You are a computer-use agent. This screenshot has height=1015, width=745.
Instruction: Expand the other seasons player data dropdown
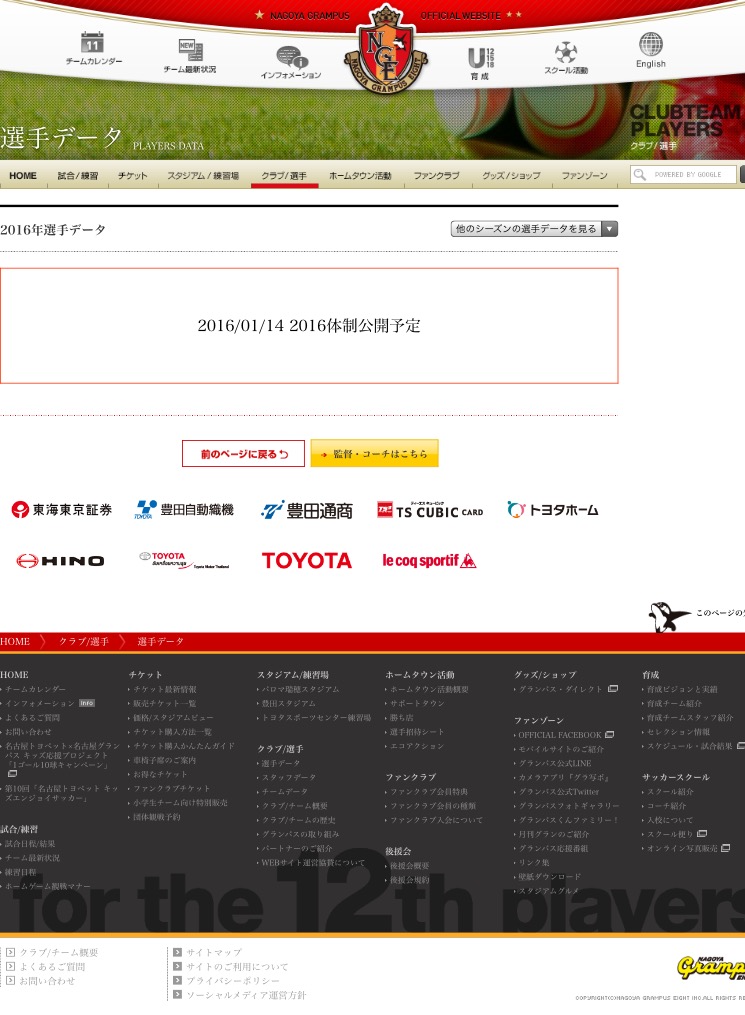coord(534,229)
